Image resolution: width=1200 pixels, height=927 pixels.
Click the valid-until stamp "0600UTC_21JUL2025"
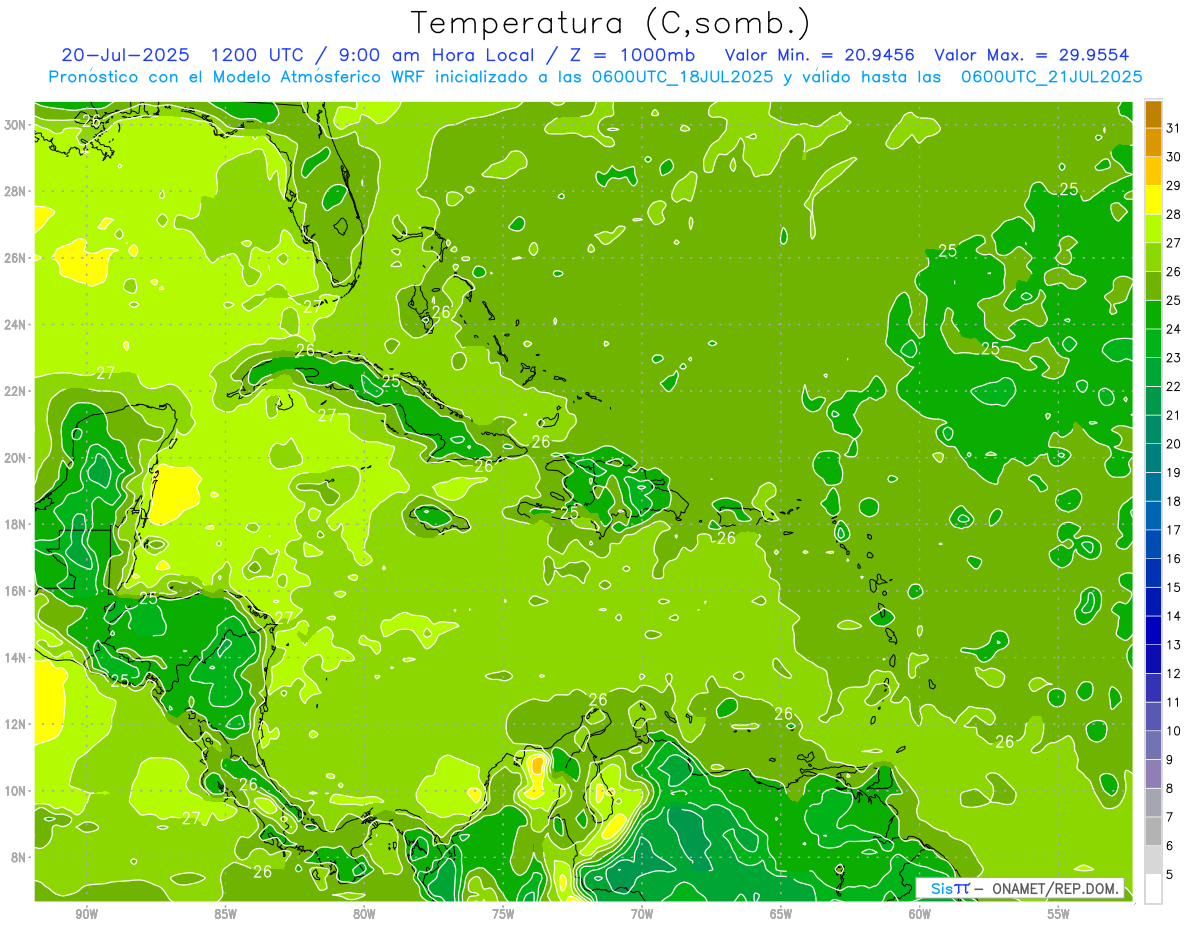(1052, 77)
